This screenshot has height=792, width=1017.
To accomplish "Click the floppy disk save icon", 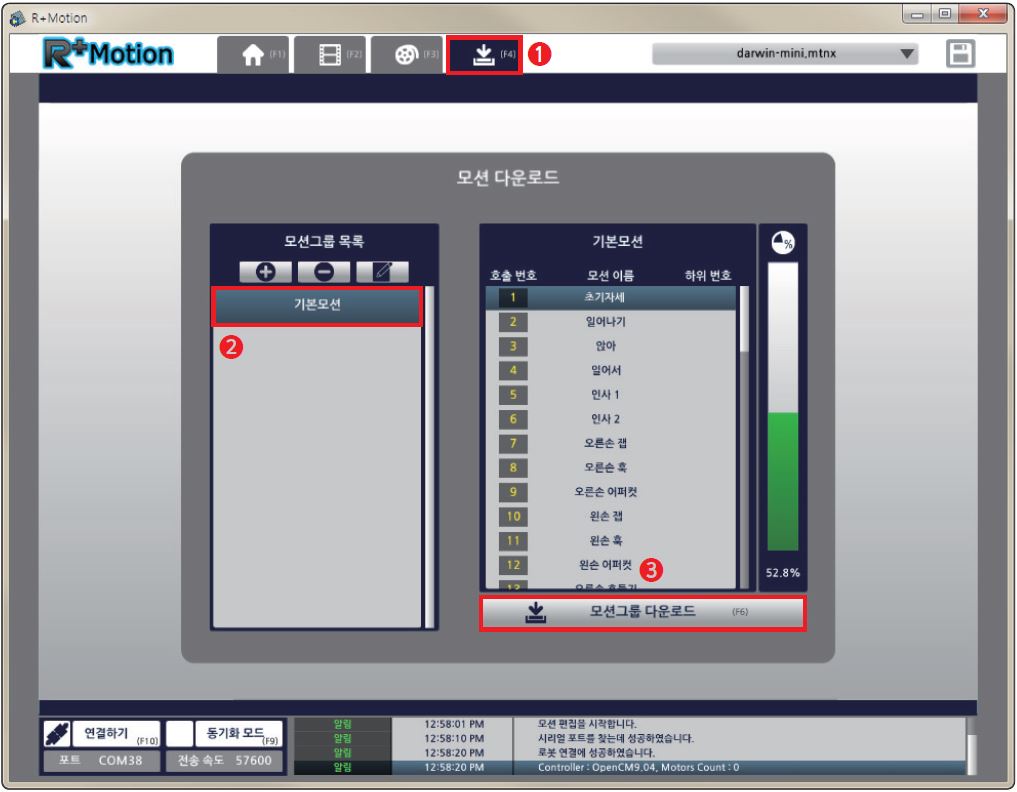I will (960, 55).
